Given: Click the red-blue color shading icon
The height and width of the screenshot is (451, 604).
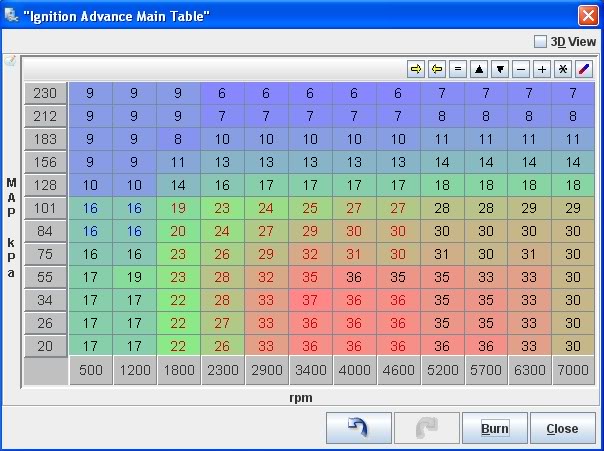Looking at the screenshot, I should click(x=584, y=69).
